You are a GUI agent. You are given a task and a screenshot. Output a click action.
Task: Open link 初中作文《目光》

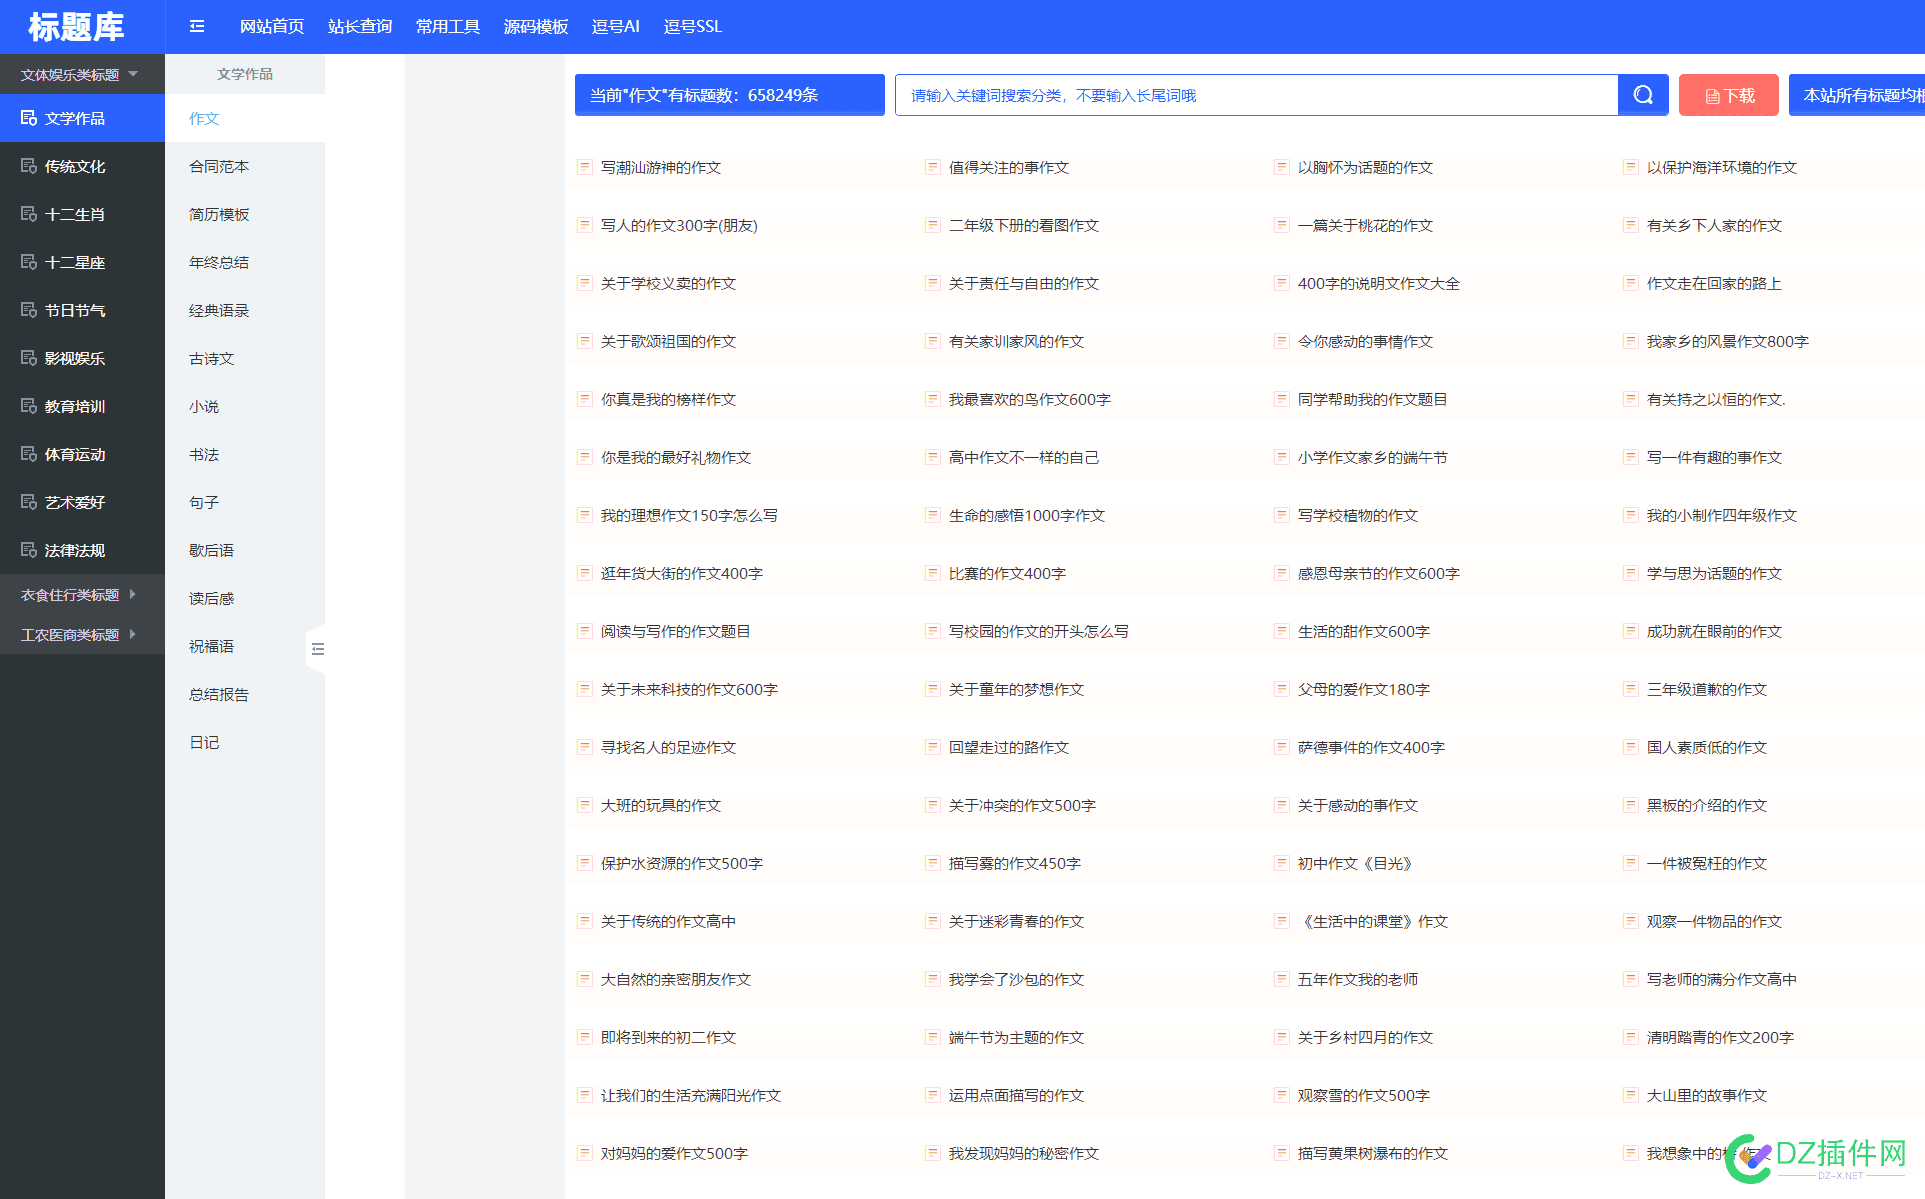click(1354, 863)
